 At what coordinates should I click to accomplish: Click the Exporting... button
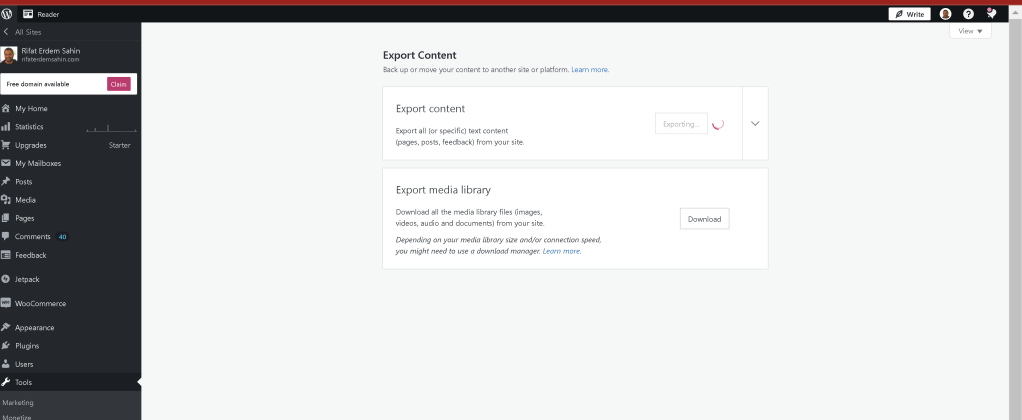(x=681, y=124)
